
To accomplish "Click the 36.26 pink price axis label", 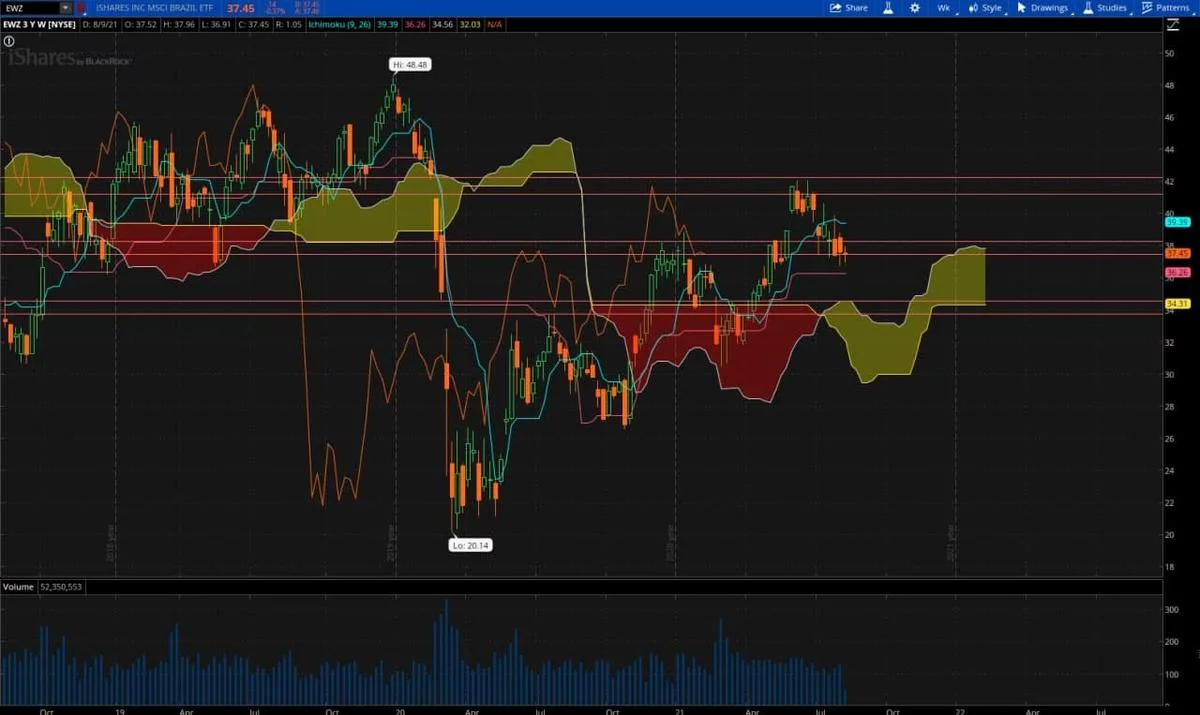I will click(x=1177, y=272).
